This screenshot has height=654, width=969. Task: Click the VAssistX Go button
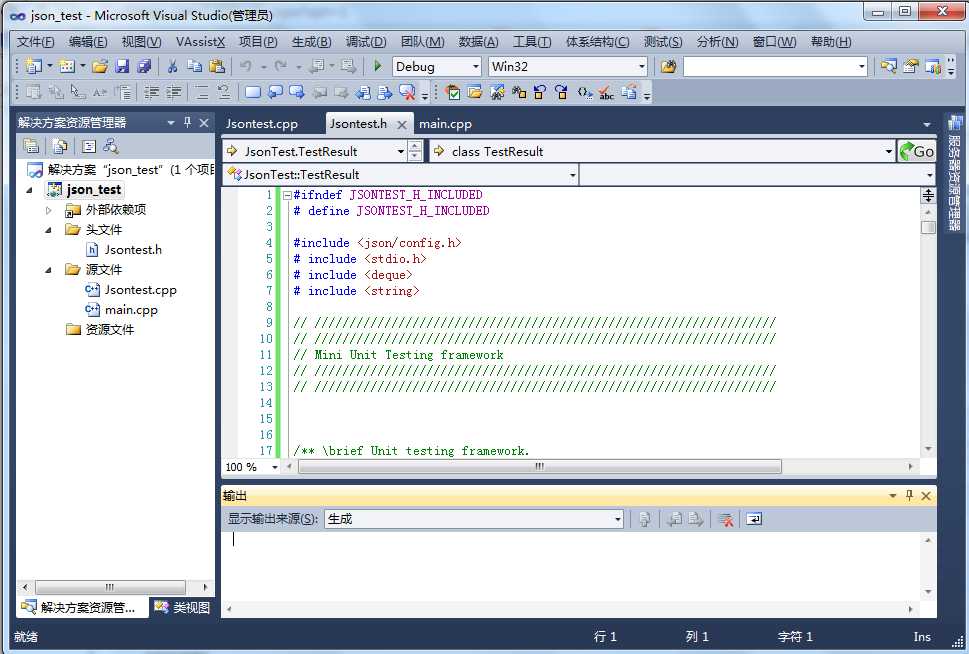tap(916, 151)
